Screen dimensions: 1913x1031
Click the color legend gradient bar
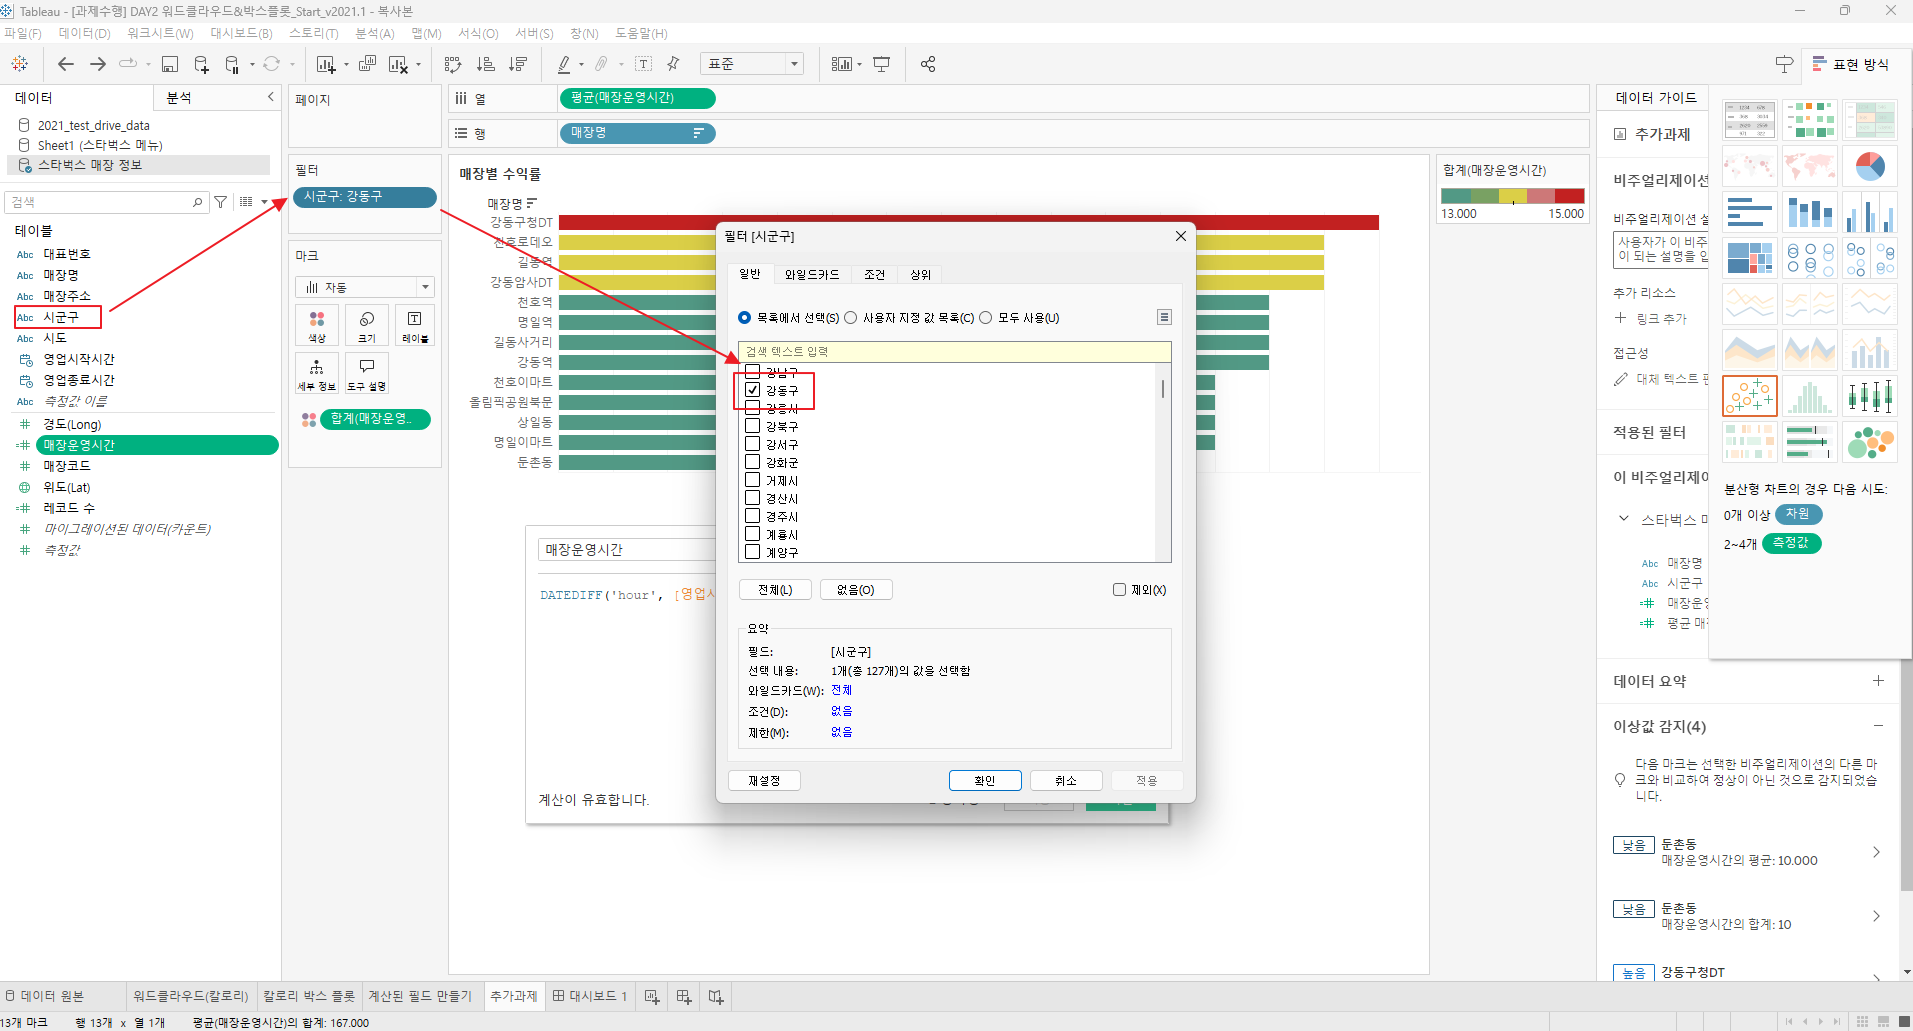pos(1512,196)
